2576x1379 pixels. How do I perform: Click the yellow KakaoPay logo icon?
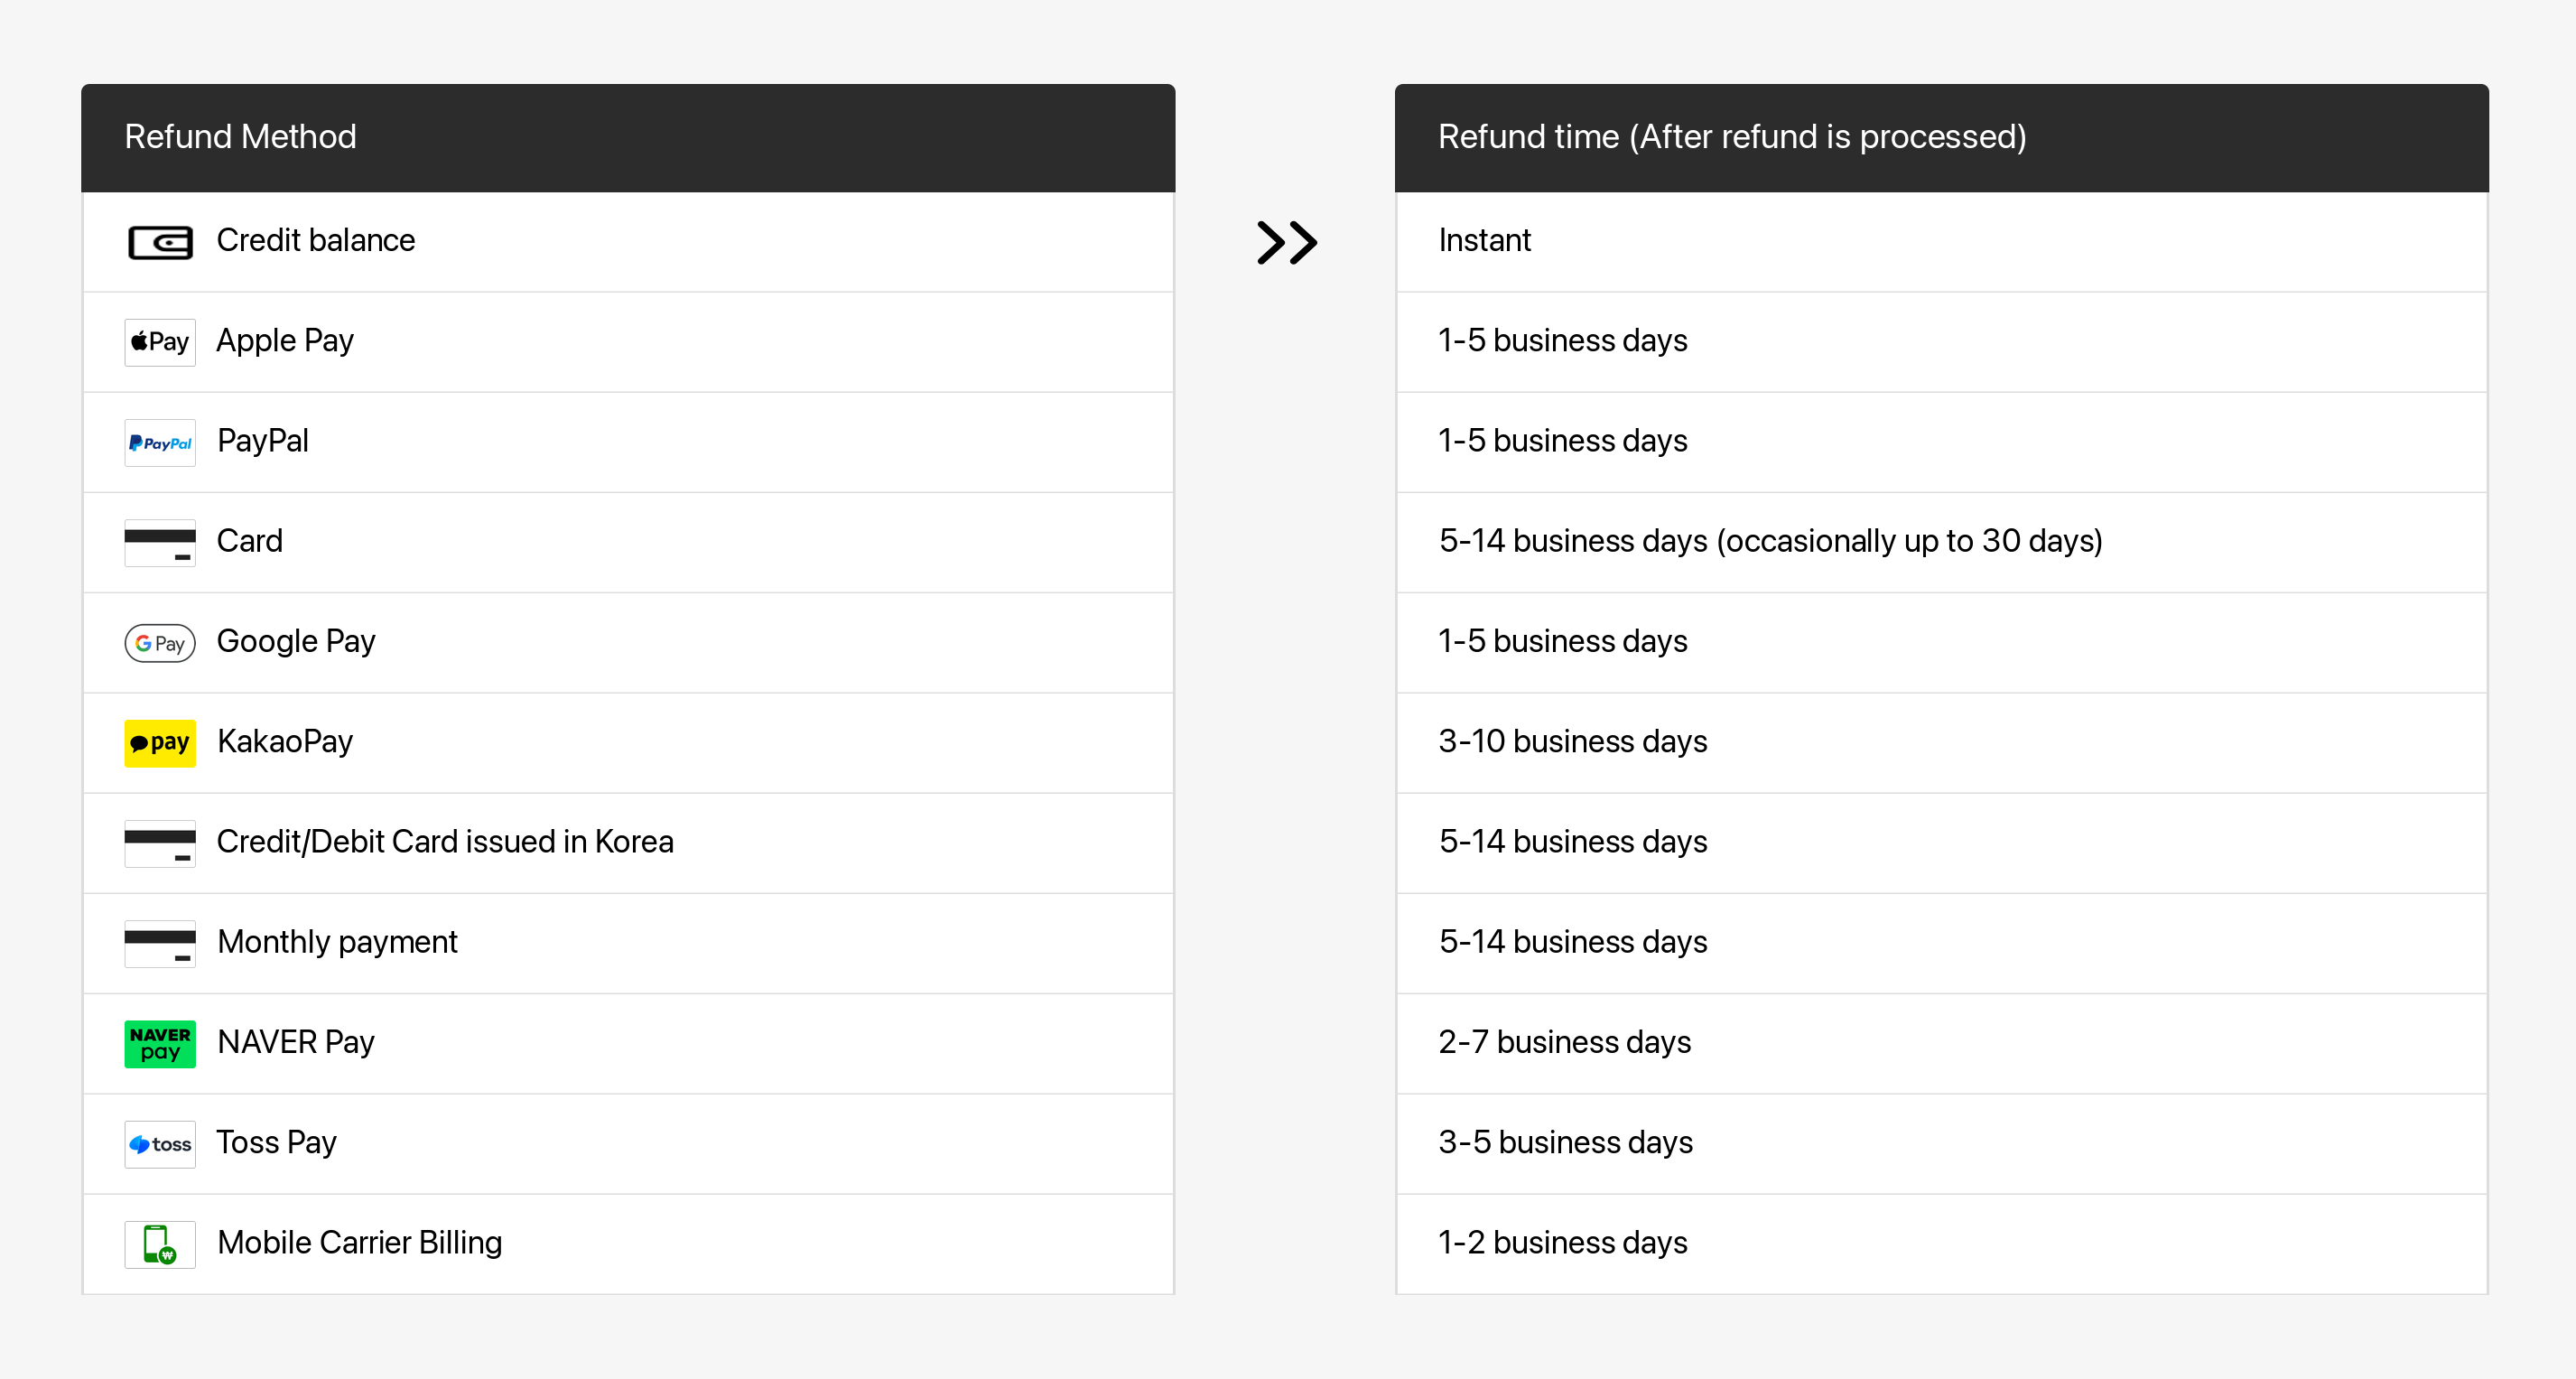(160, 743)
